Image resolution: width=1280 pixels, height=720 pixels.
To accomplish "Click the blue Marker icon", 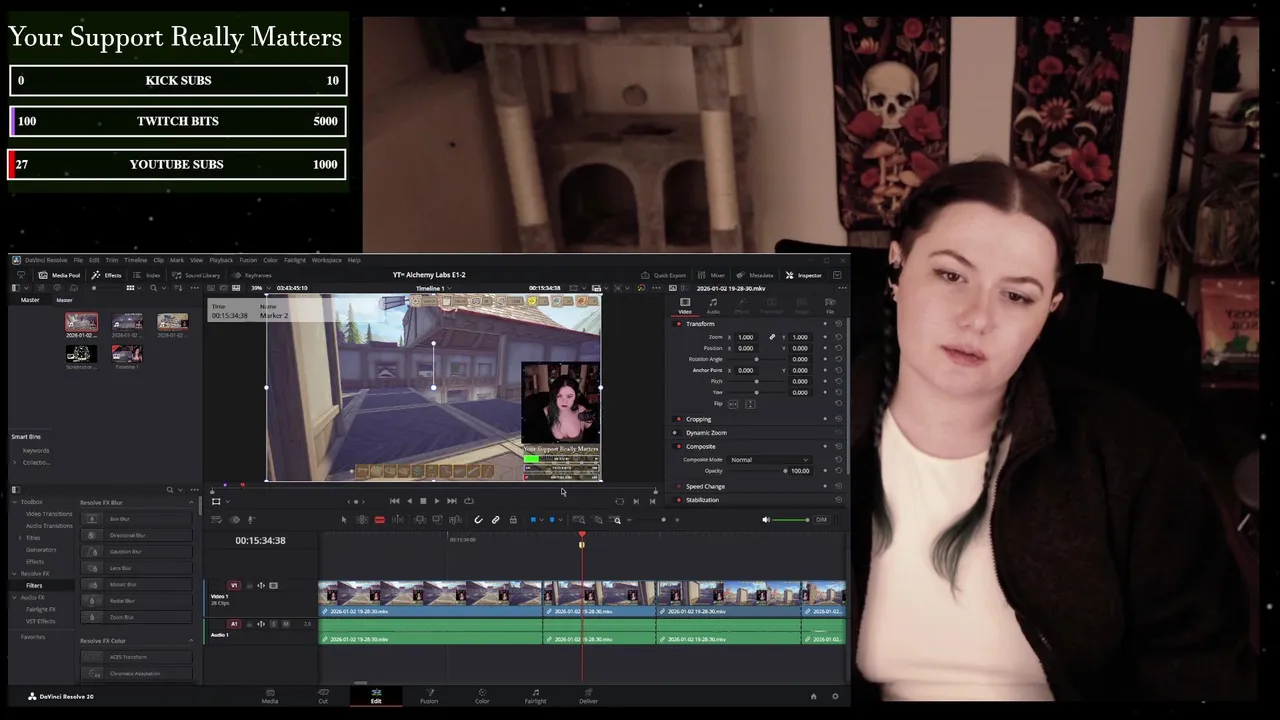I will [551, 520].
